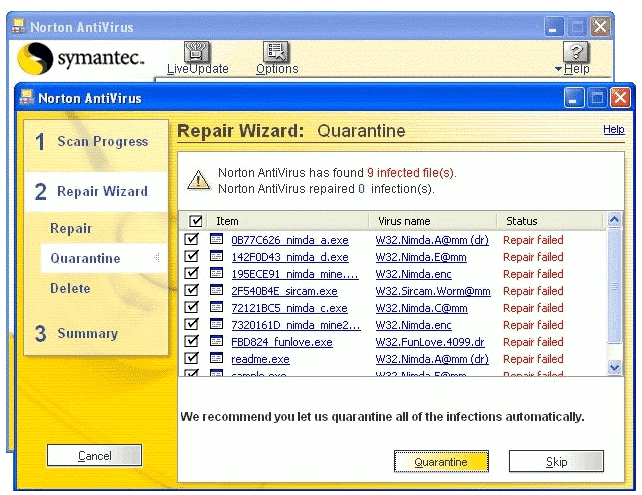The image size is (642, 495).
Task: Click the file icon beside readme.exe
Action: pyautogui.click(x=217, y=359)
